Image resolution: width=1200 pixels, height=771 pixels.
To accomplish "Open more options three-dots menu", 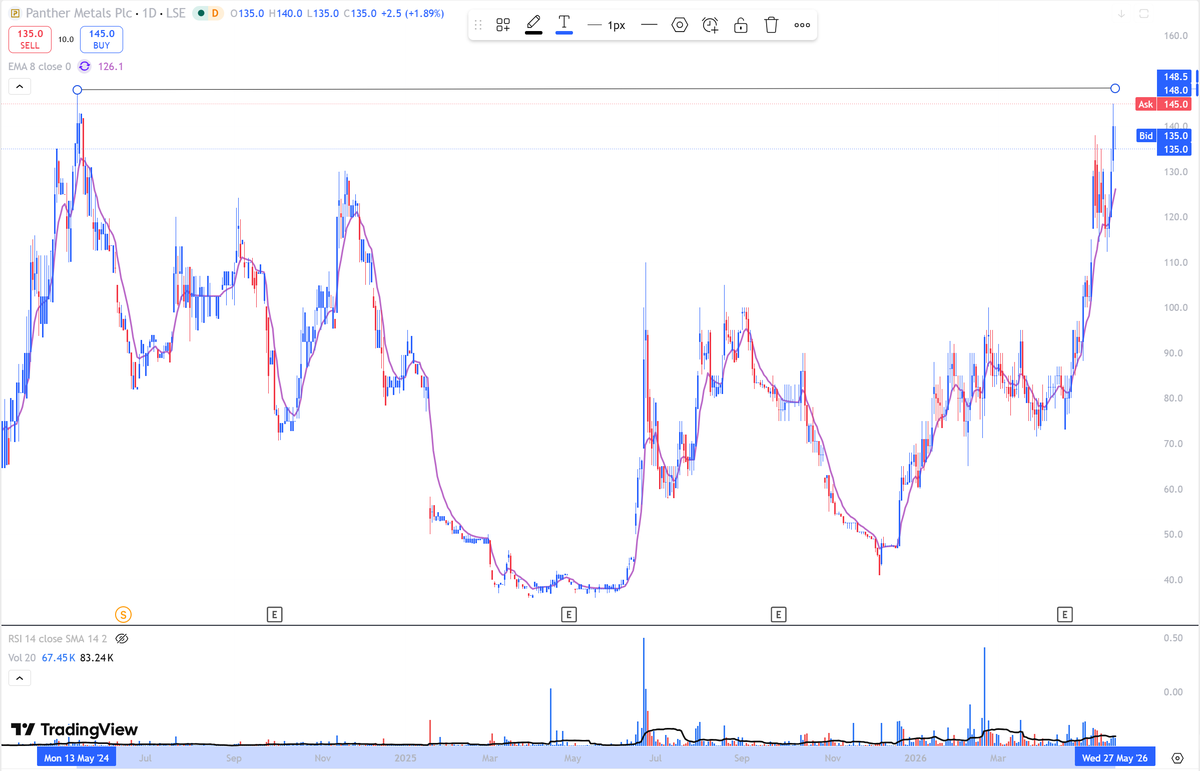I will pyautogui.click(x=802, y=25).
